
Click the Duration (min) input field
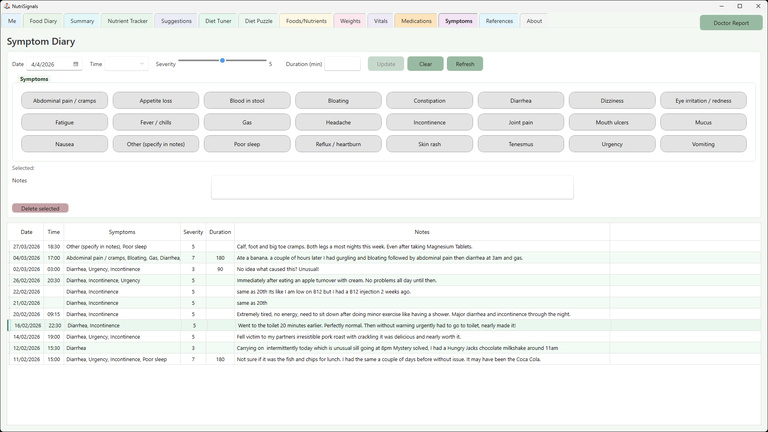click(342, 64)
